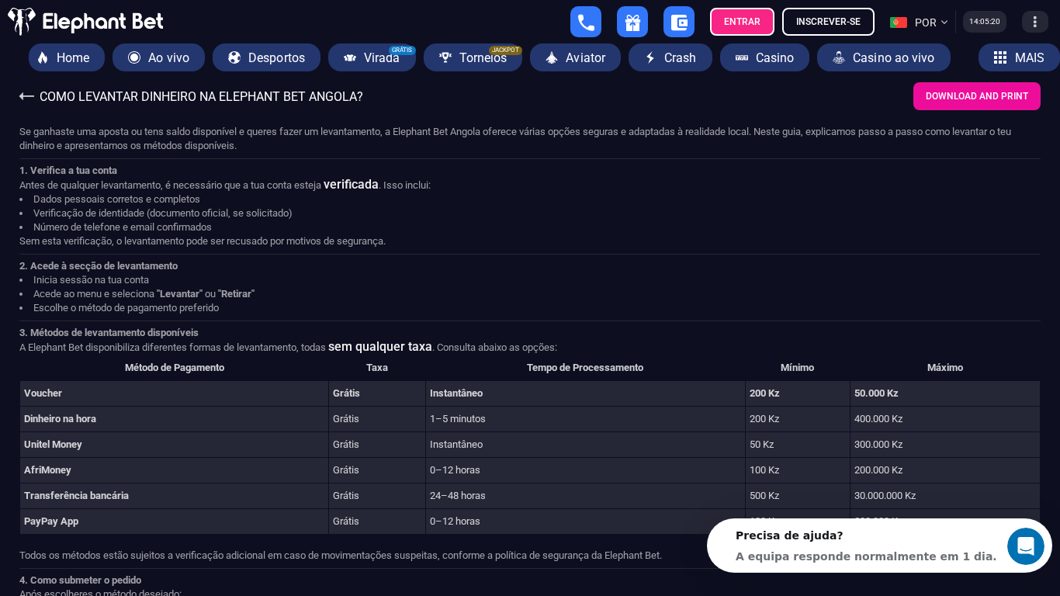The height and width of the screenshot is (596, 1060).
Task: Click the '1. Verifica a tua conta' heading
Action: click(x=68, y=170)
